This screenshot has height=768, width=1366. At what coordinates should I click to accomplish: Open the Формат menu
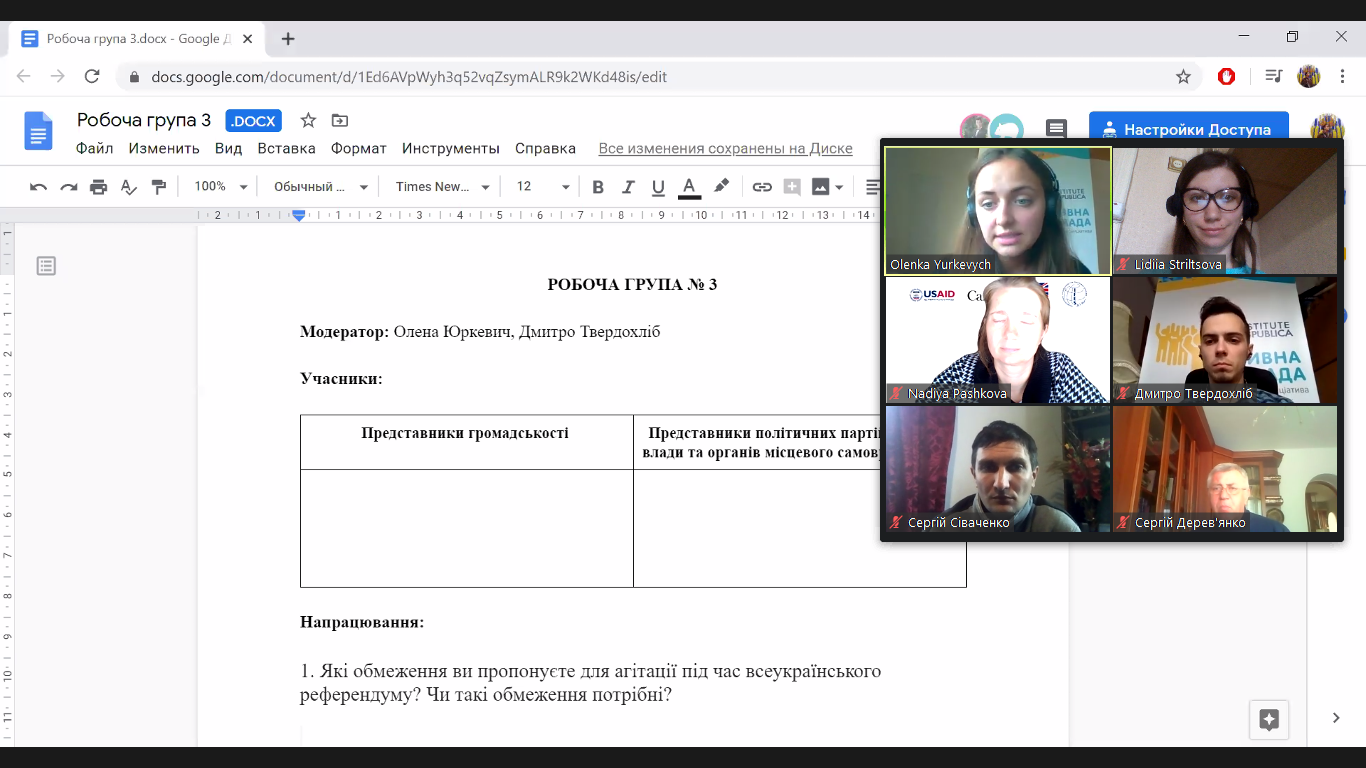click(359, 148)
